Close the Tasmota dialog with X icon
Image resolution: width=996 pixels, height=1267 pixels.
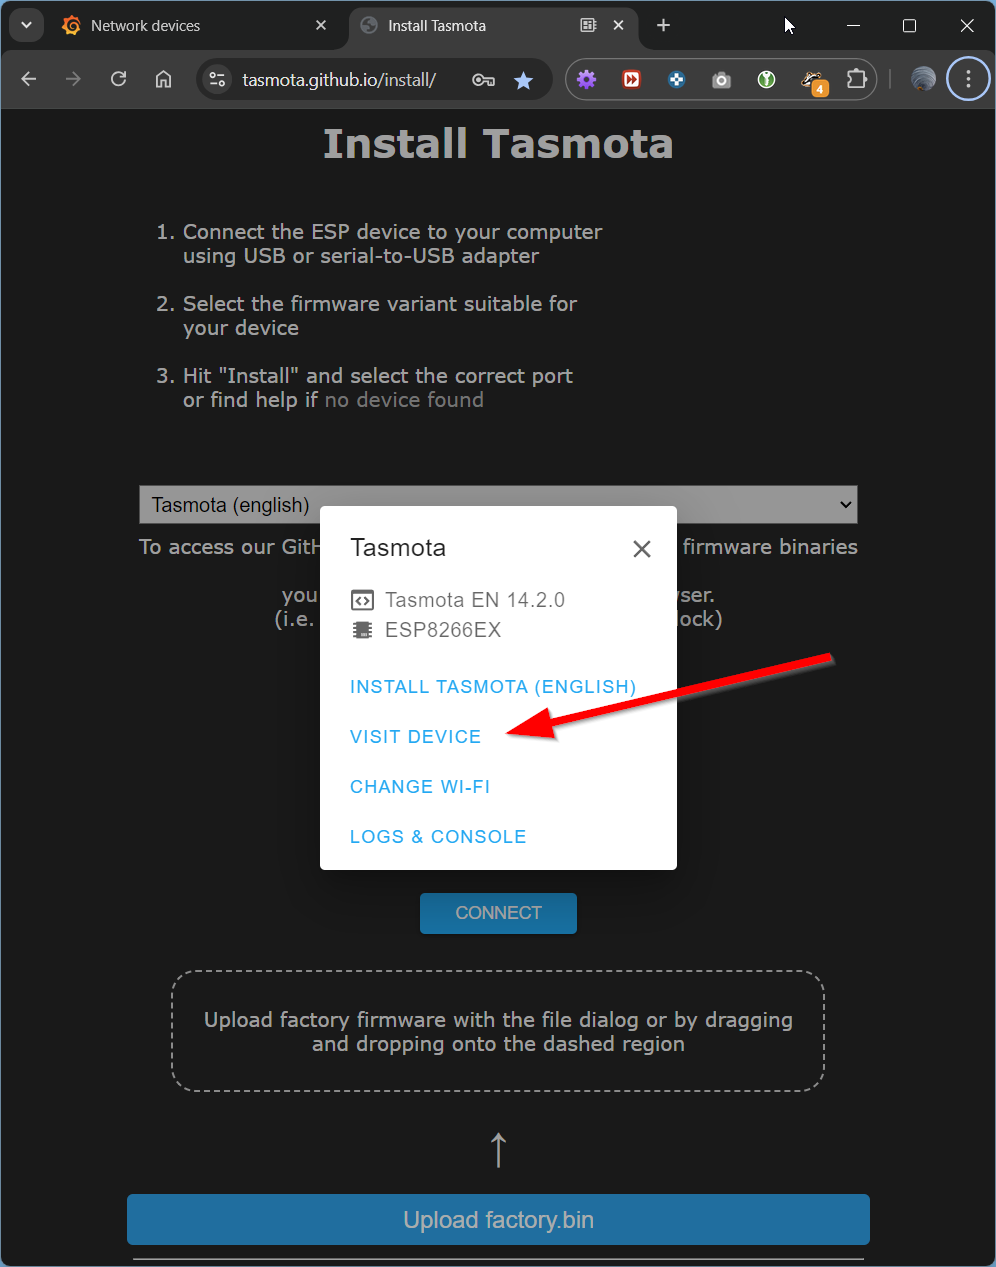point(642,549)
